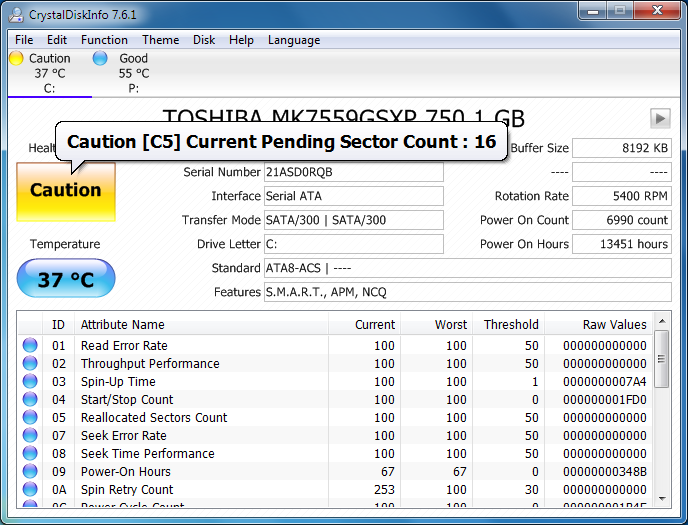The width and height of the screenshot is (688, 525).
Task: Click status icon for Power-On Hours
Action: (30, 471)
